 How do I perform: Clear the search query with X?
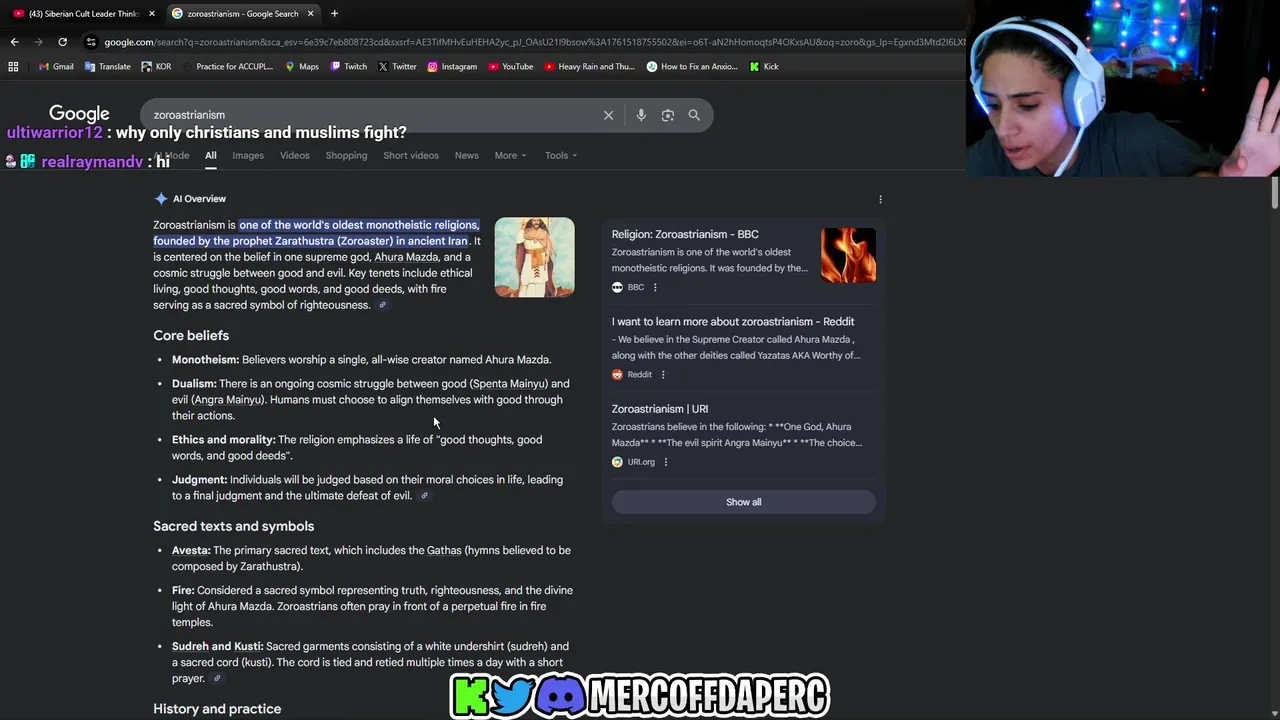click(608, 115)
